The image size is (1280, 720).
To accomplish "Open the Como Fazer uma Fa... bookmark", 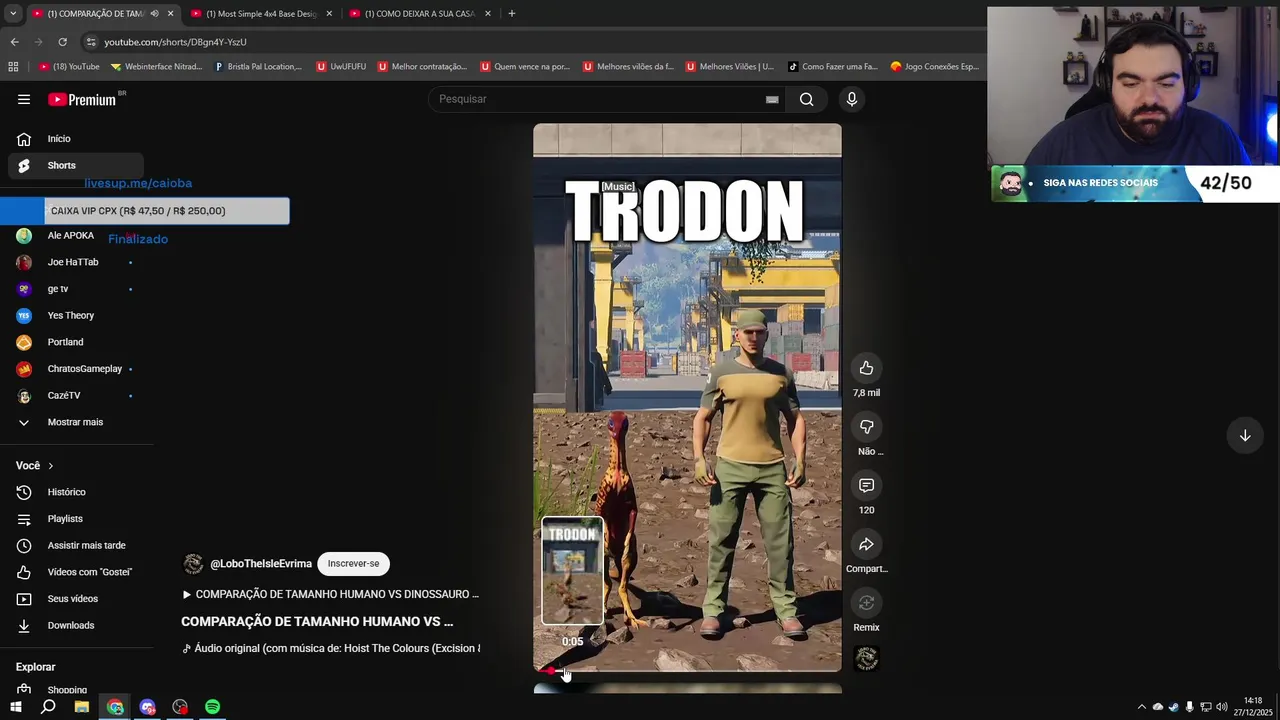I will (x=832, y=67).
